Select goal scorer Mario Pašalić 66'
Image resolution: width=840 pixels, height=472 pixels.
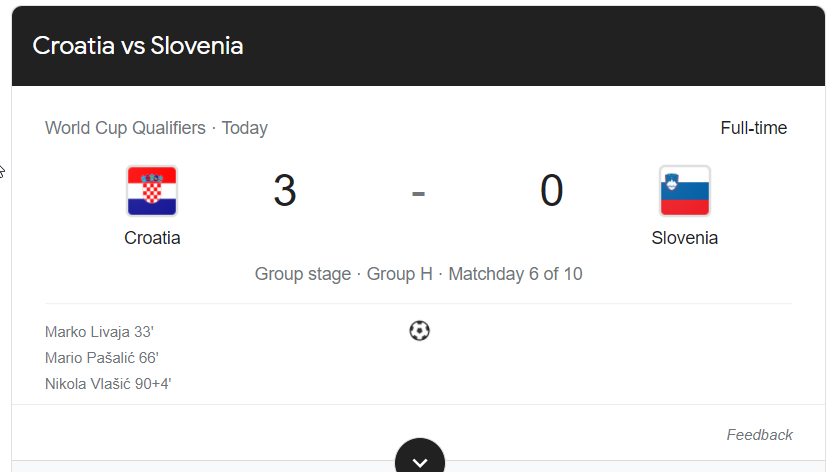[102, 358]
